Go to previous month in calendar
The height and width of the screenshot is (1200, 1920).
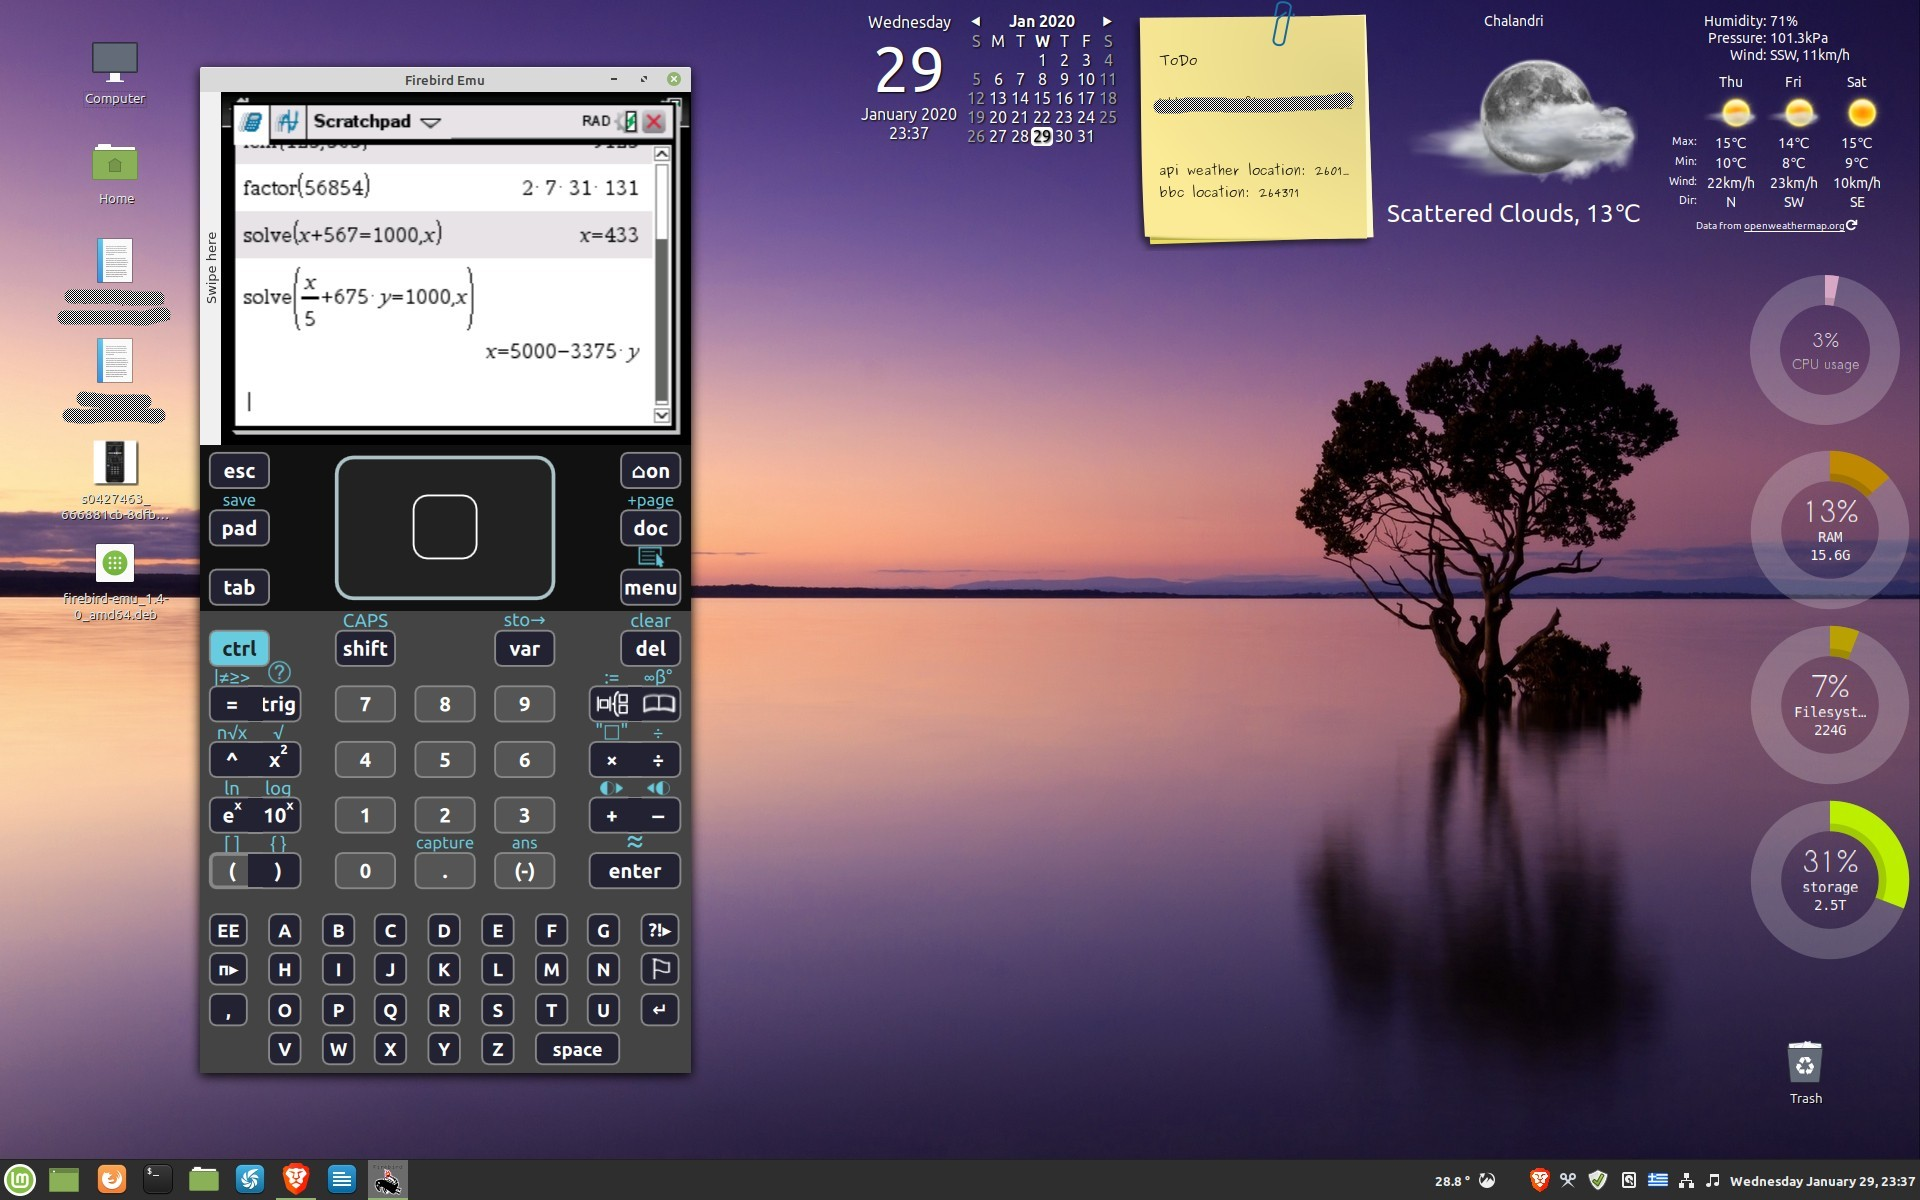point(976,21)
